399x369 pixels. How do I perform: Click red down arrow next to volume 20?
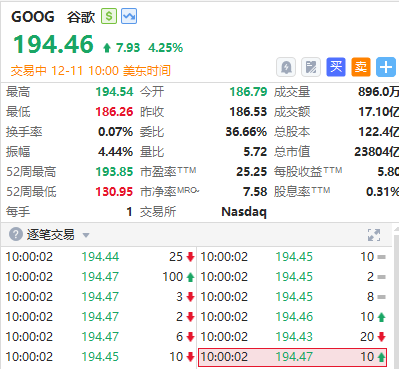point(382,337)
